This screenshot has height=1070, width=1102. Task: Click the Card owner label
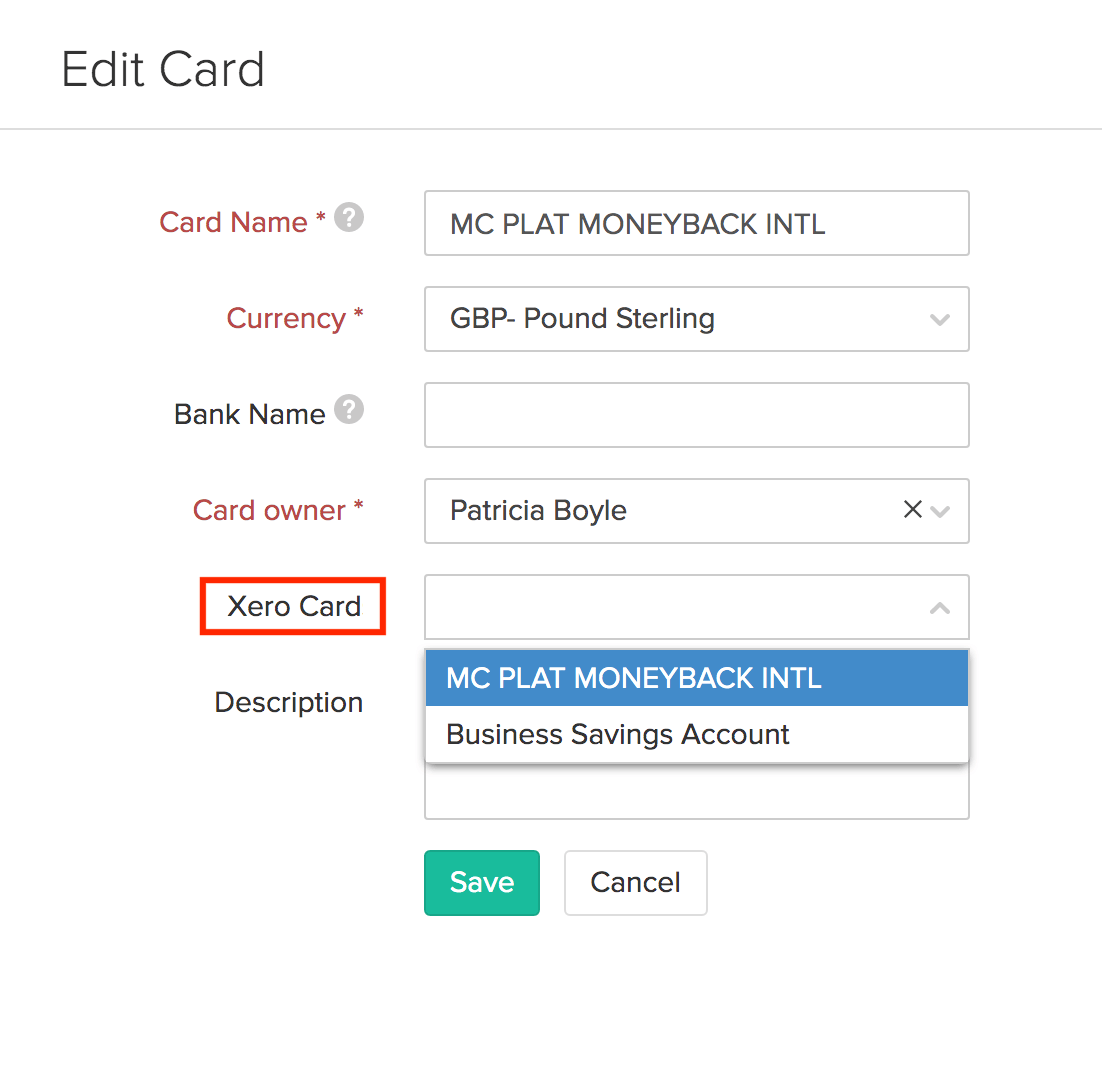coord(269,510)
